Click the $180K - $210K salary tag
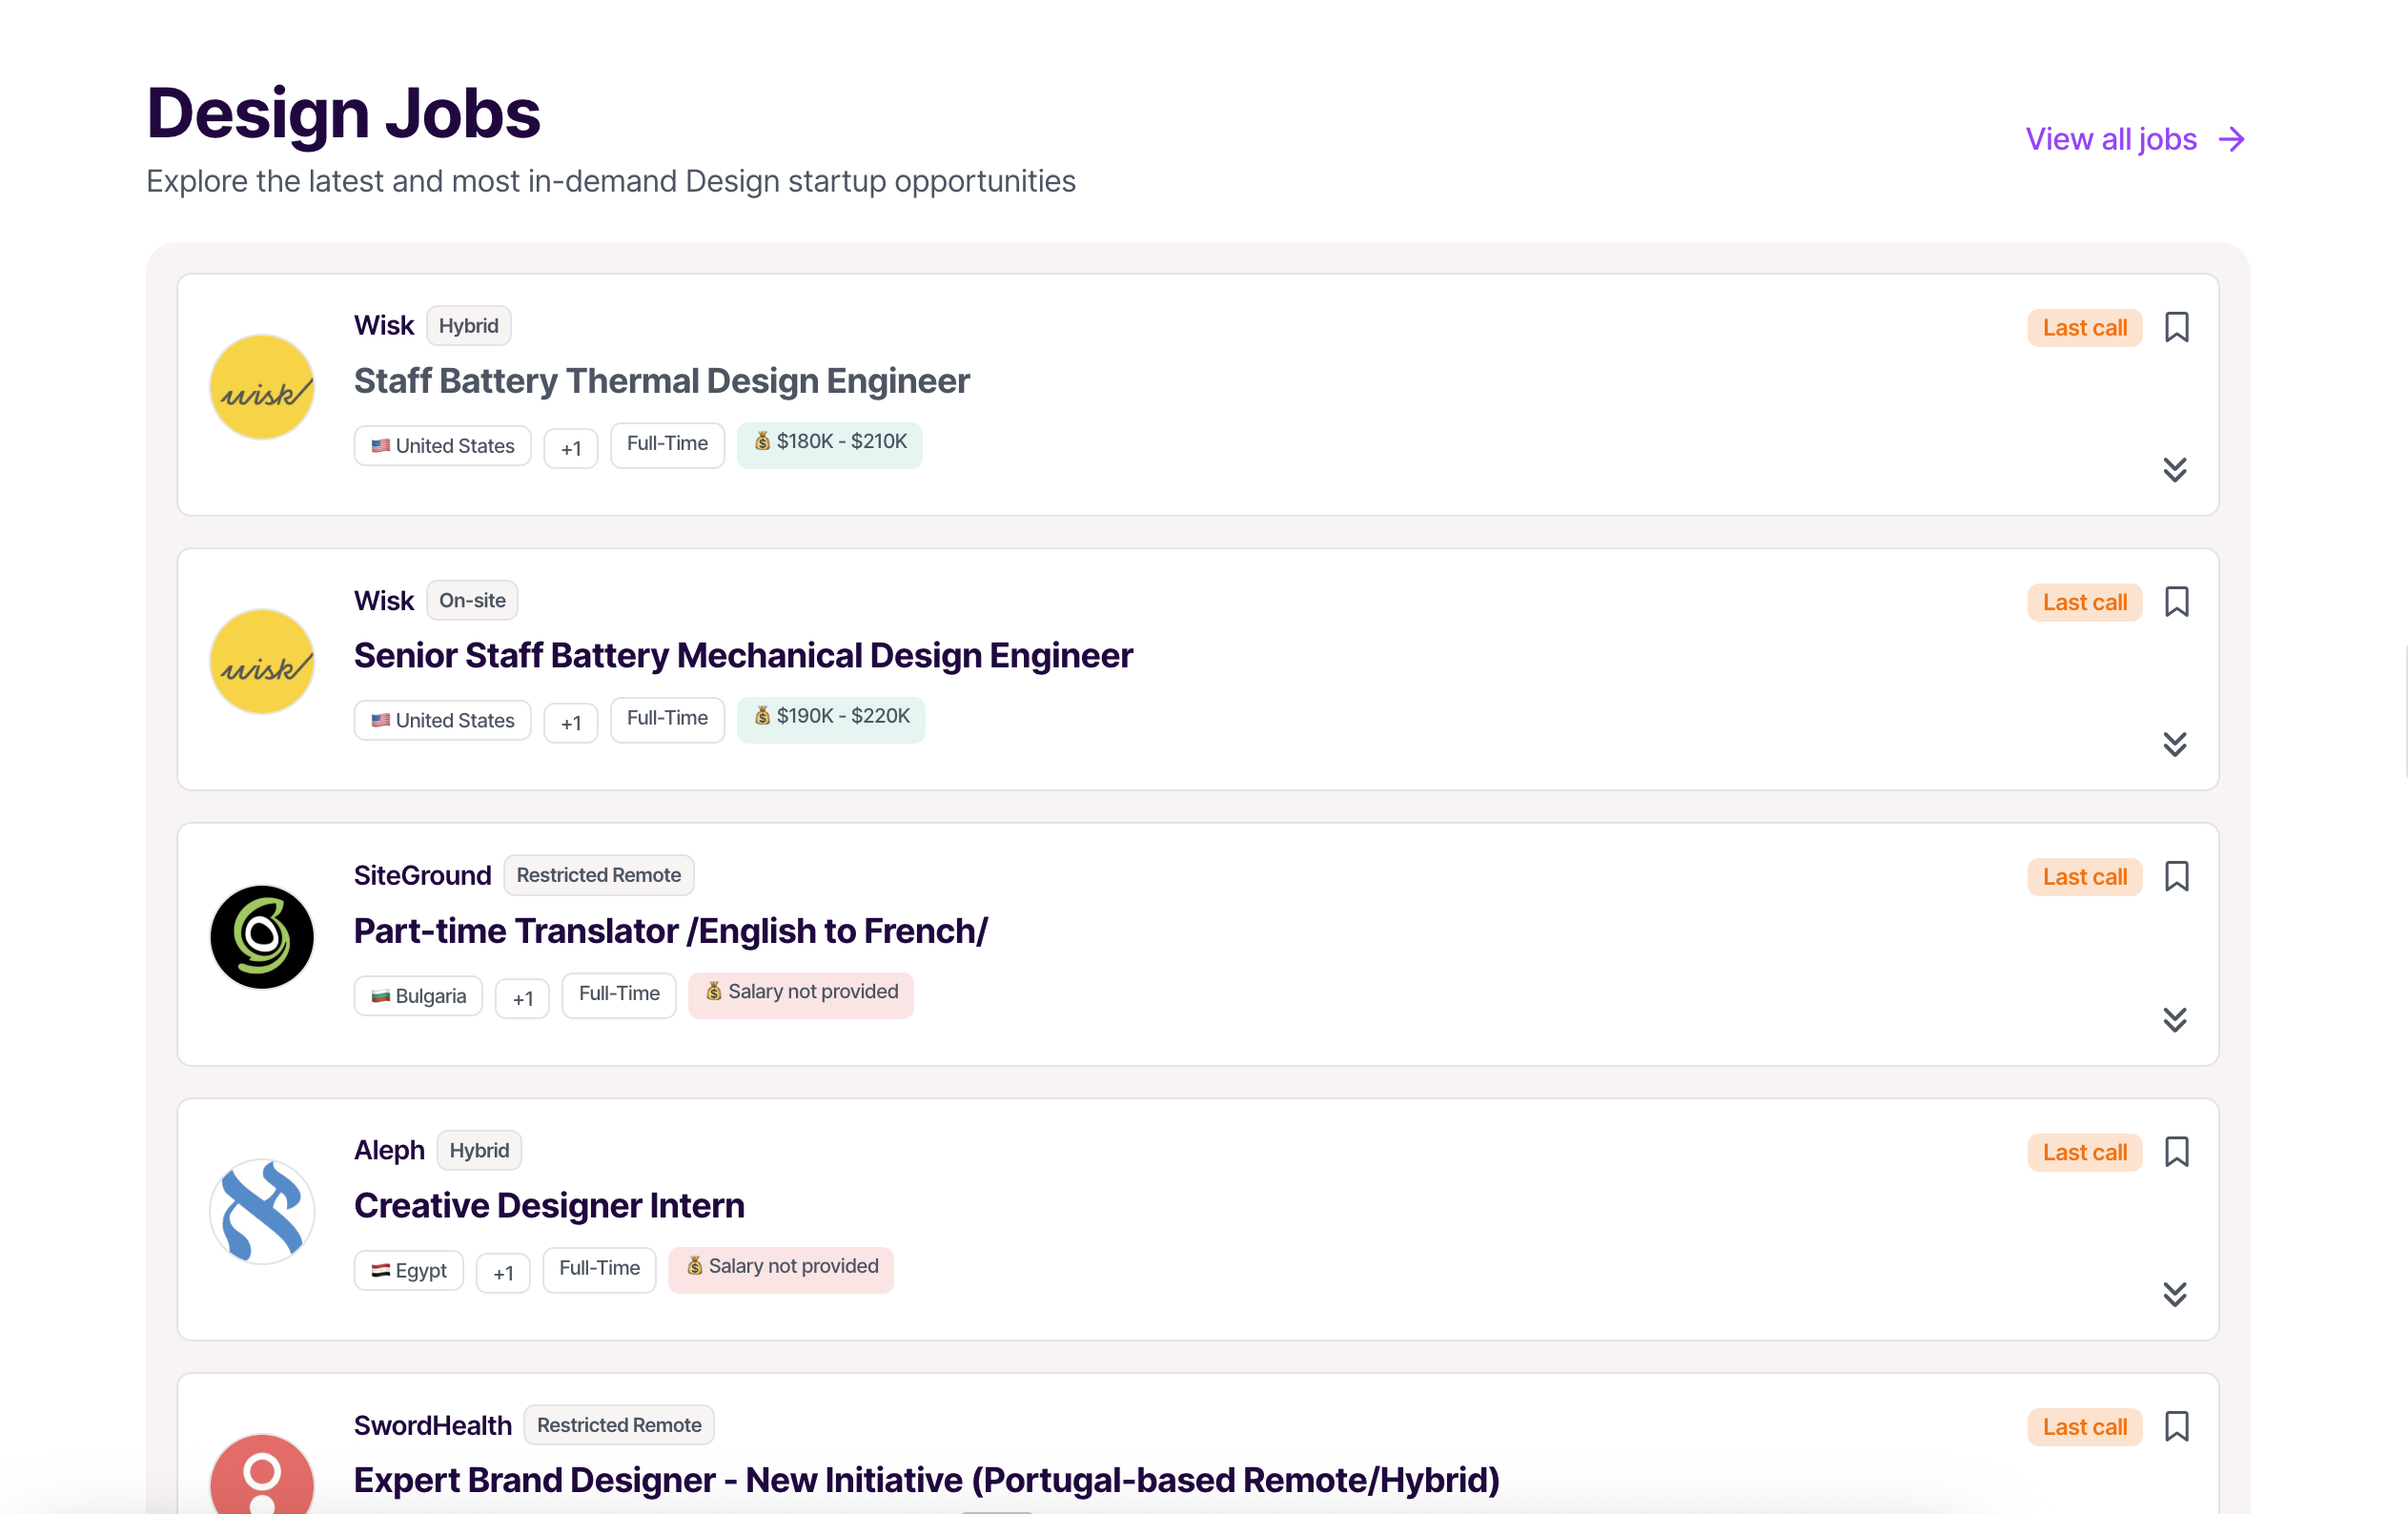Image resolution: width=2408 pixels, height=1514 pixels. (830, 444)
